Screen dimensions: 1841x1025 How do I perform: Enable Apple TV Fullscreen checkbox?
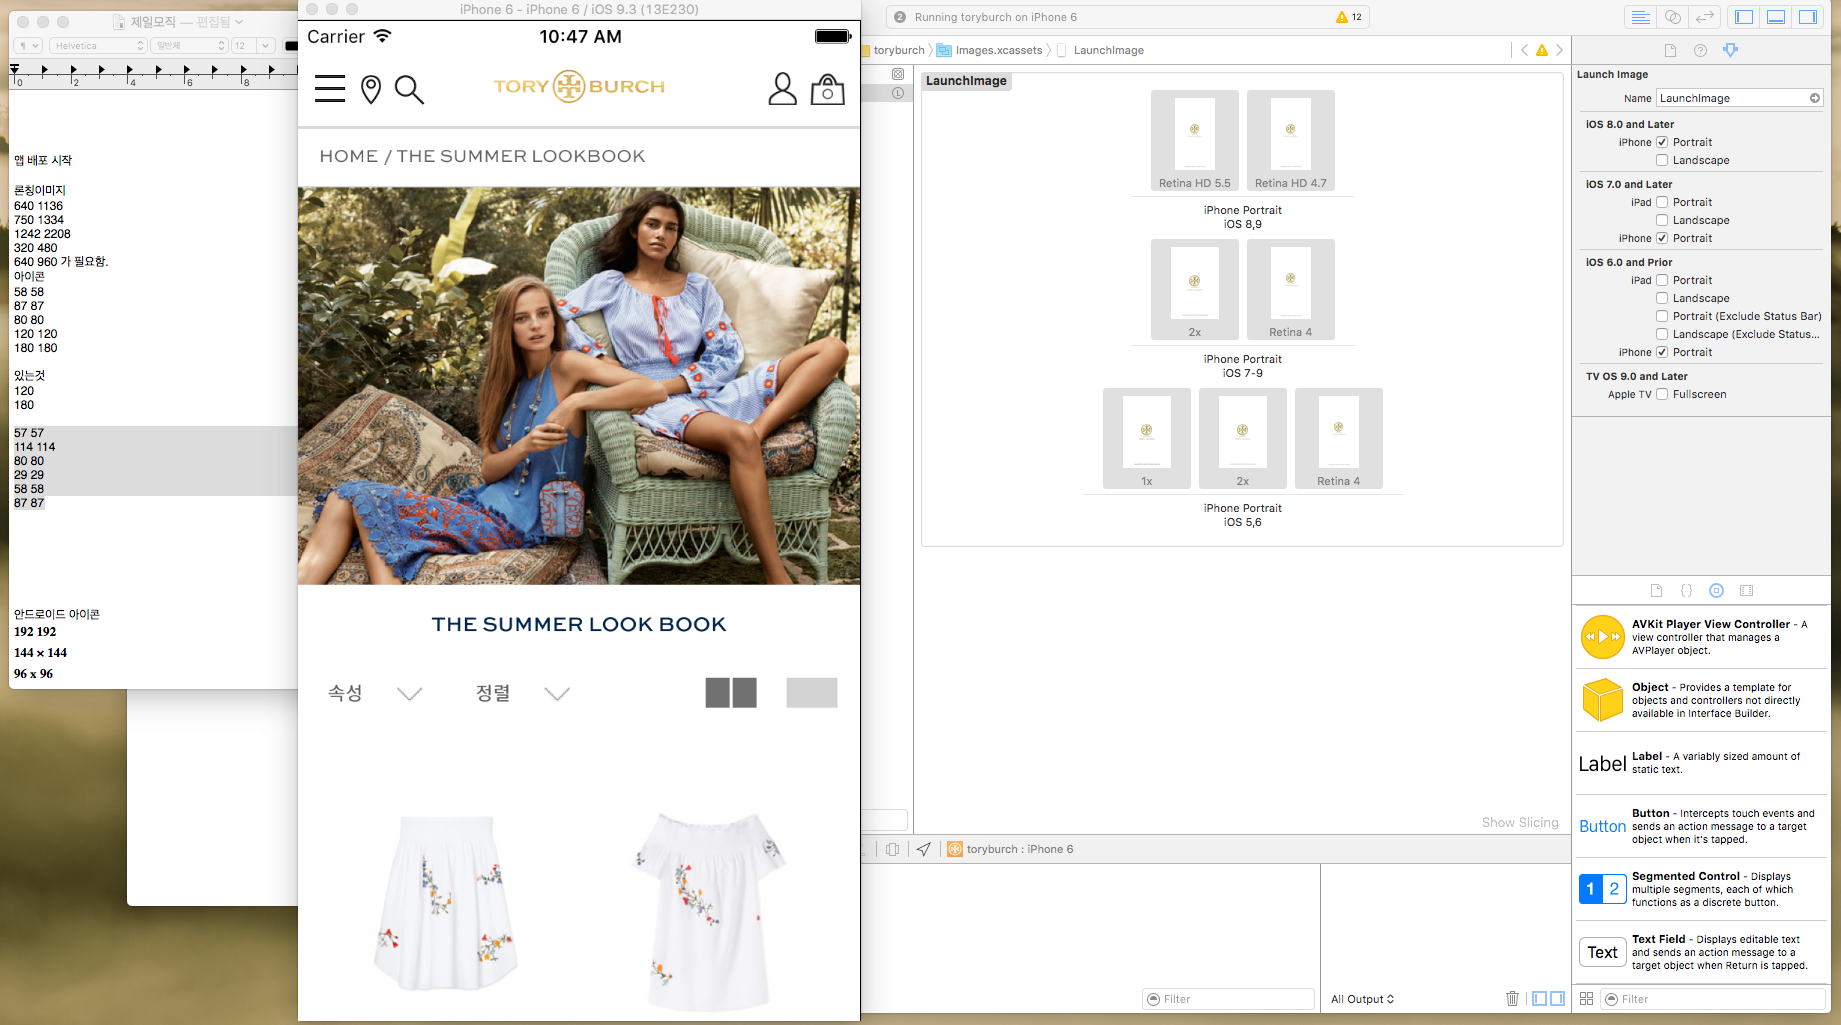coord(1662,394)
